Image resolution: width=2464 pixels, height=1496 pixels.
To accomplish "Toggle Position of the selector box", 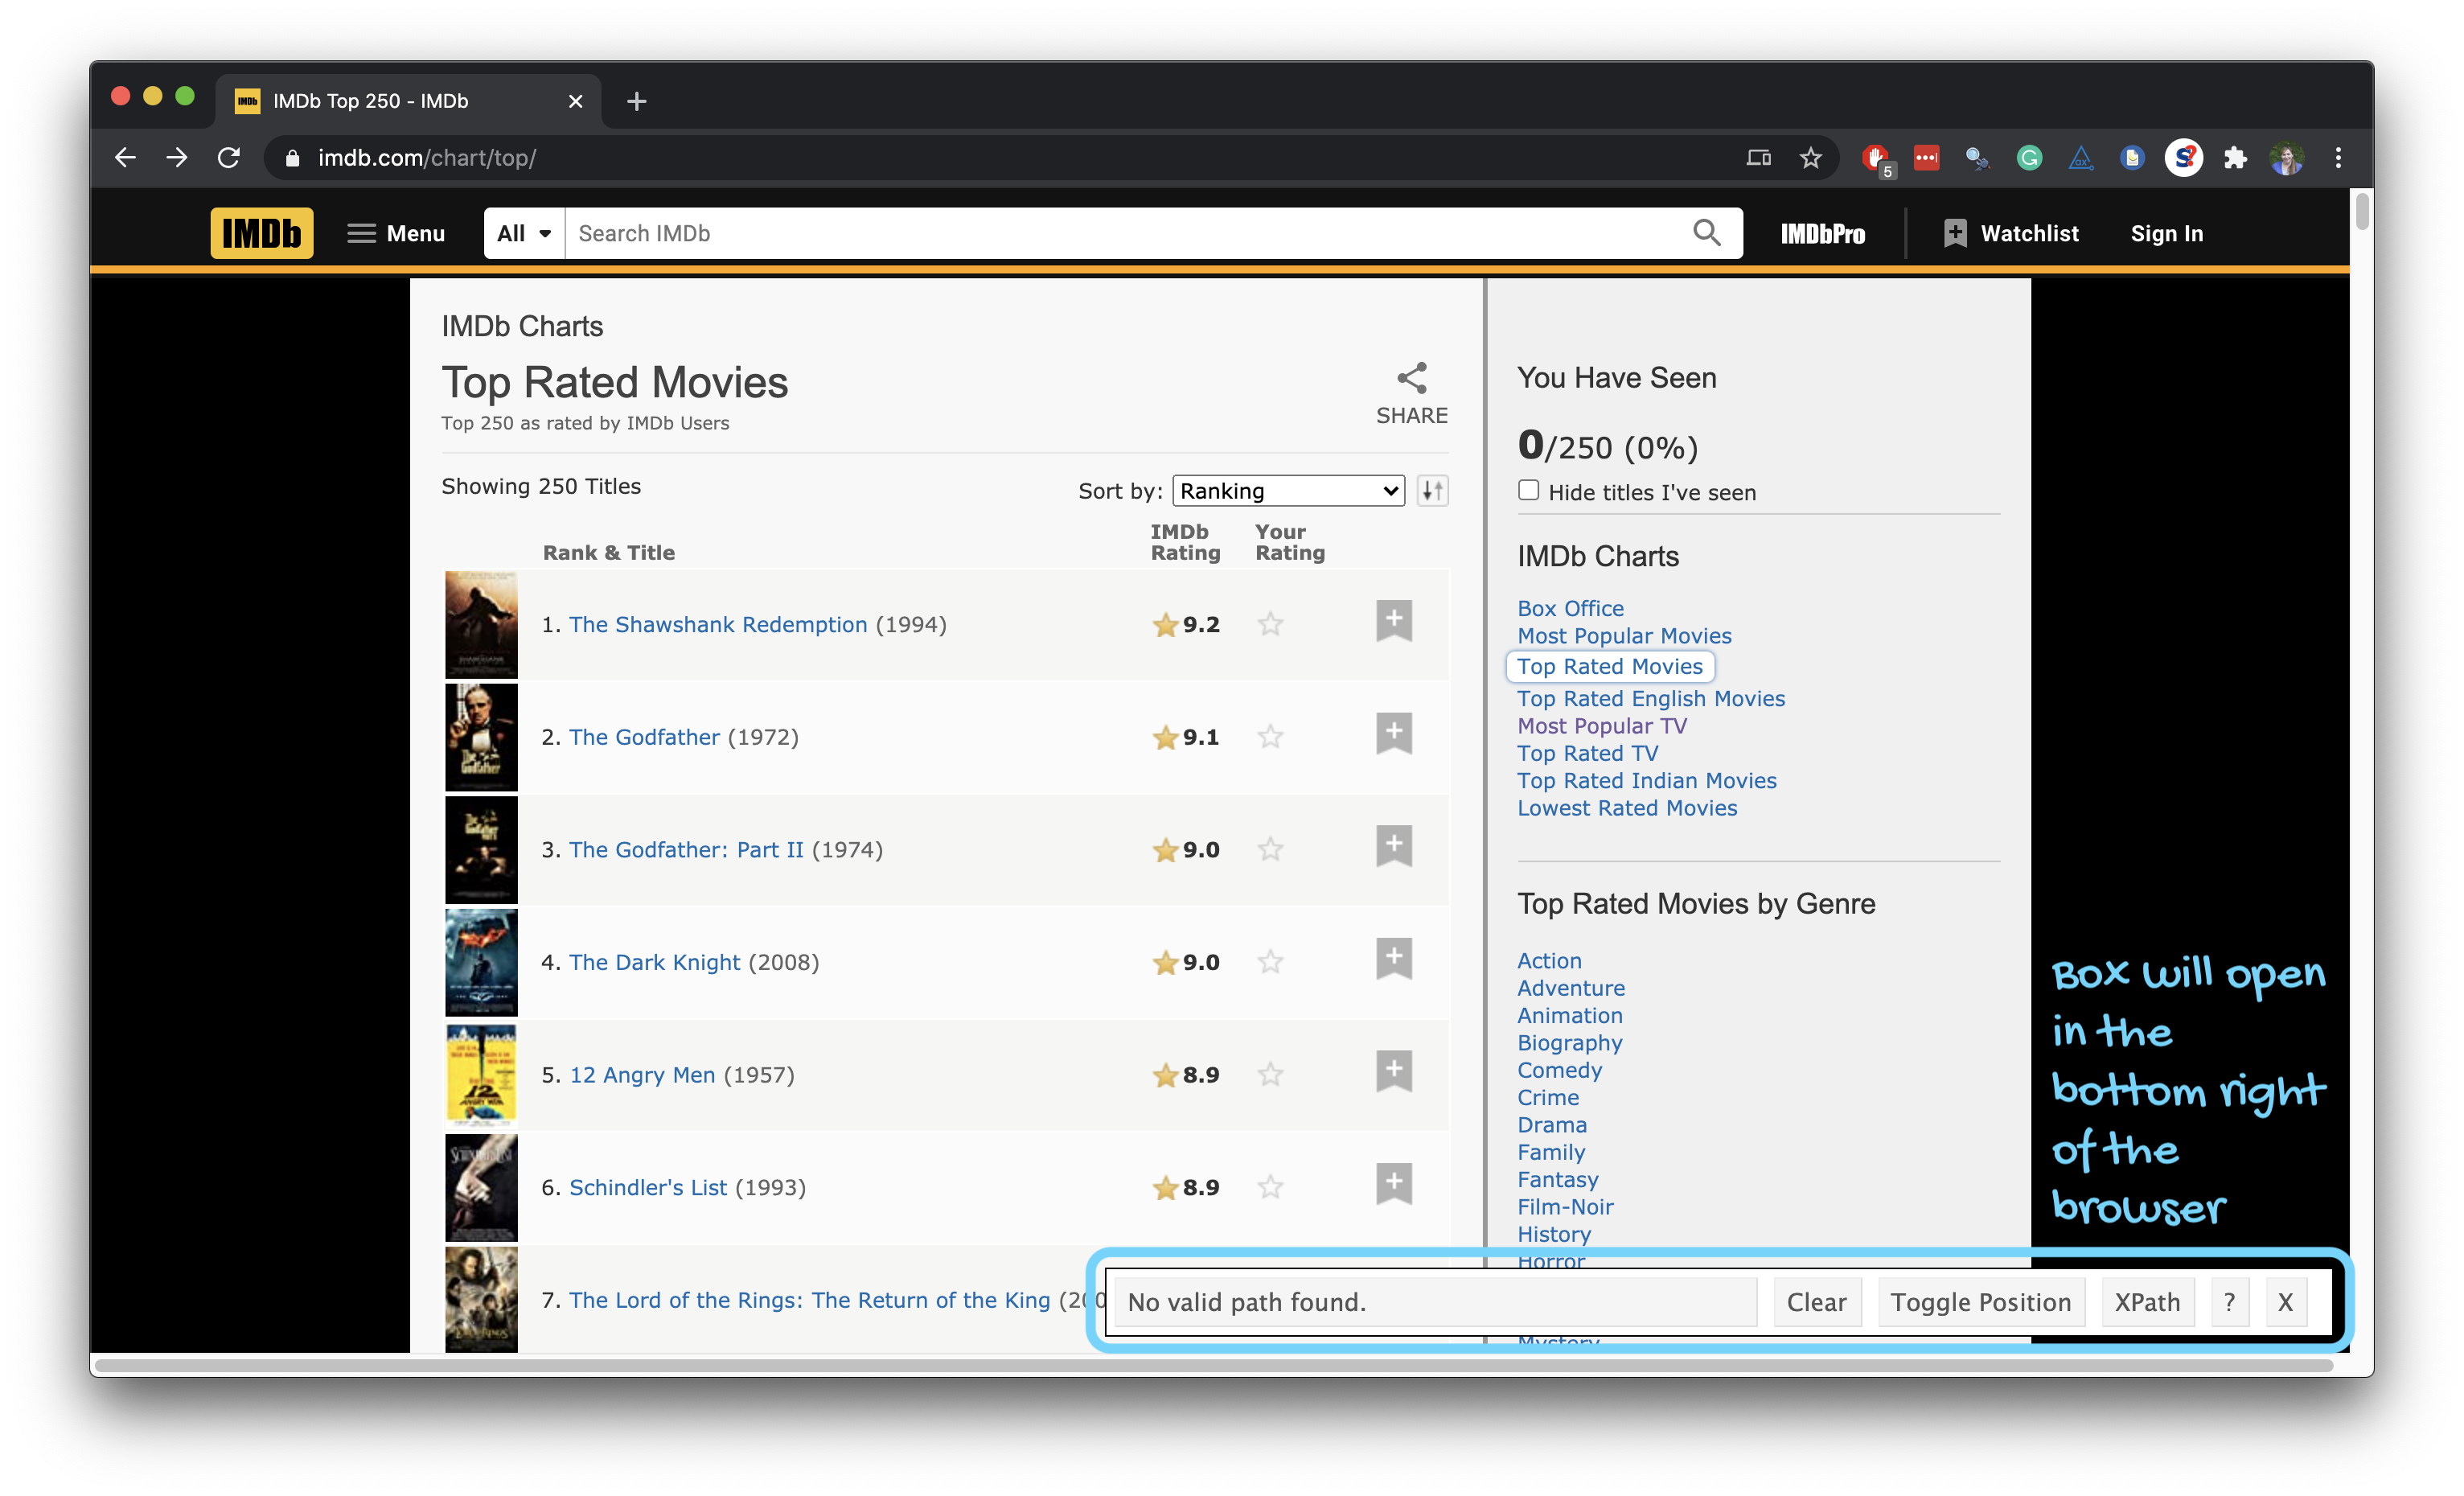I will tap(1980, 1301).
